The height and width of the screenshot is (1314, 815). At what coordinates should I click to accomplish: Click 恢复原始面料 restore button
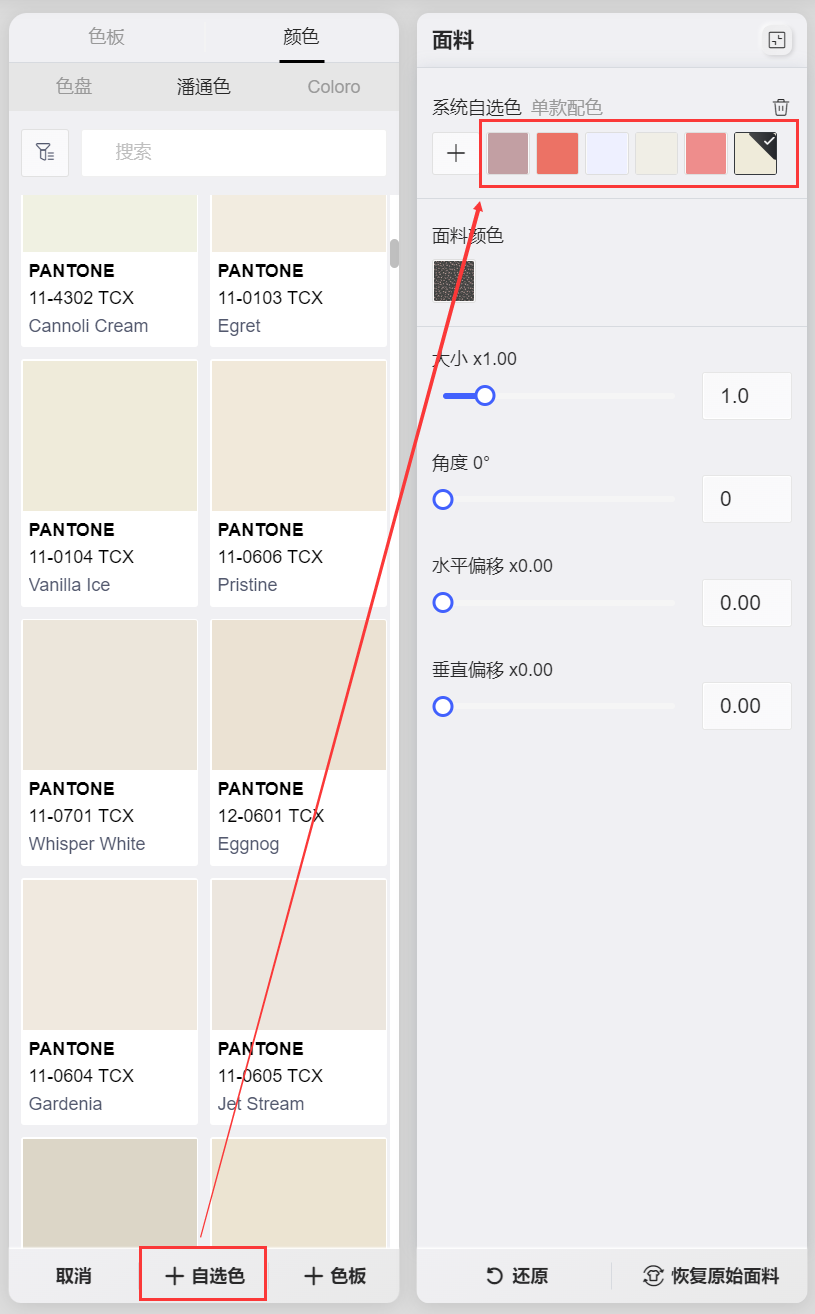tap(711, 1276)
